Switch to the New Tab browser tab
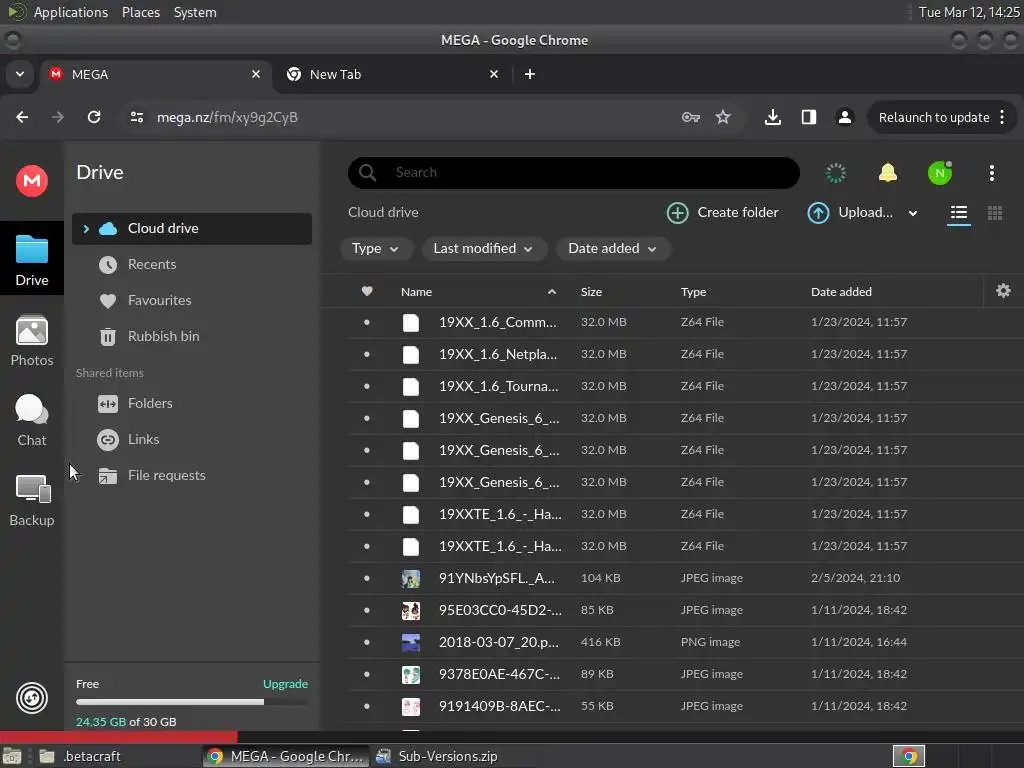Screen dimensions: 1024x768 point(392,74)
